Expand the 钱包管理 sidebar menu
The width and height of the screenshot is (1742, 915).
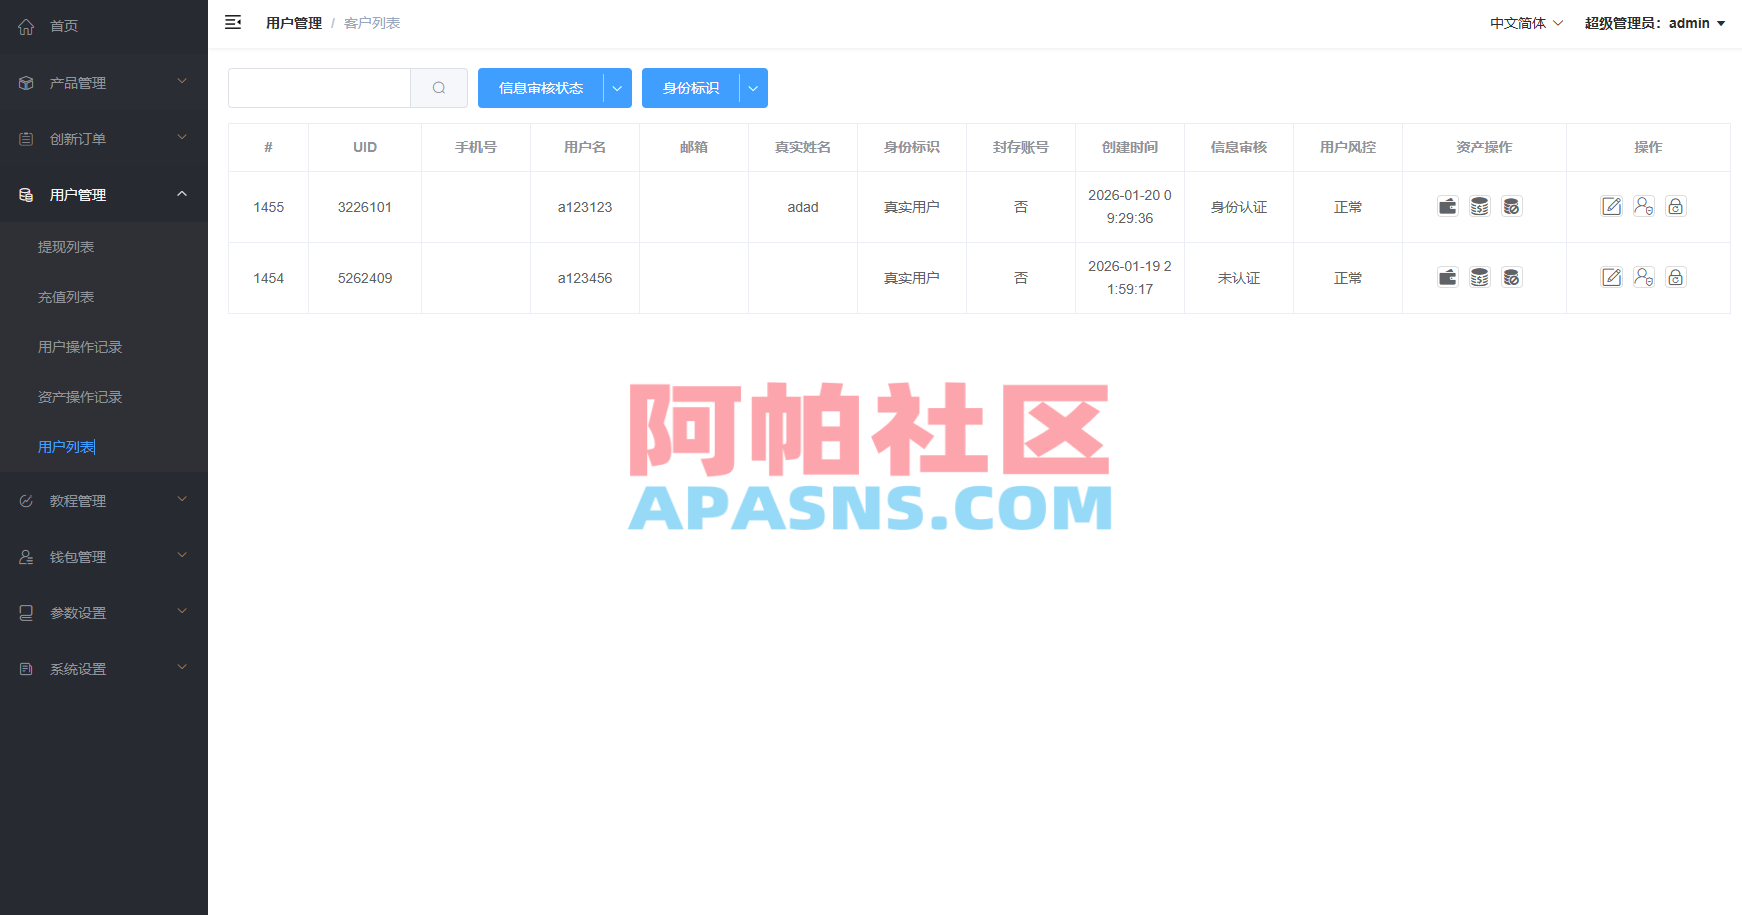point(104,556)
